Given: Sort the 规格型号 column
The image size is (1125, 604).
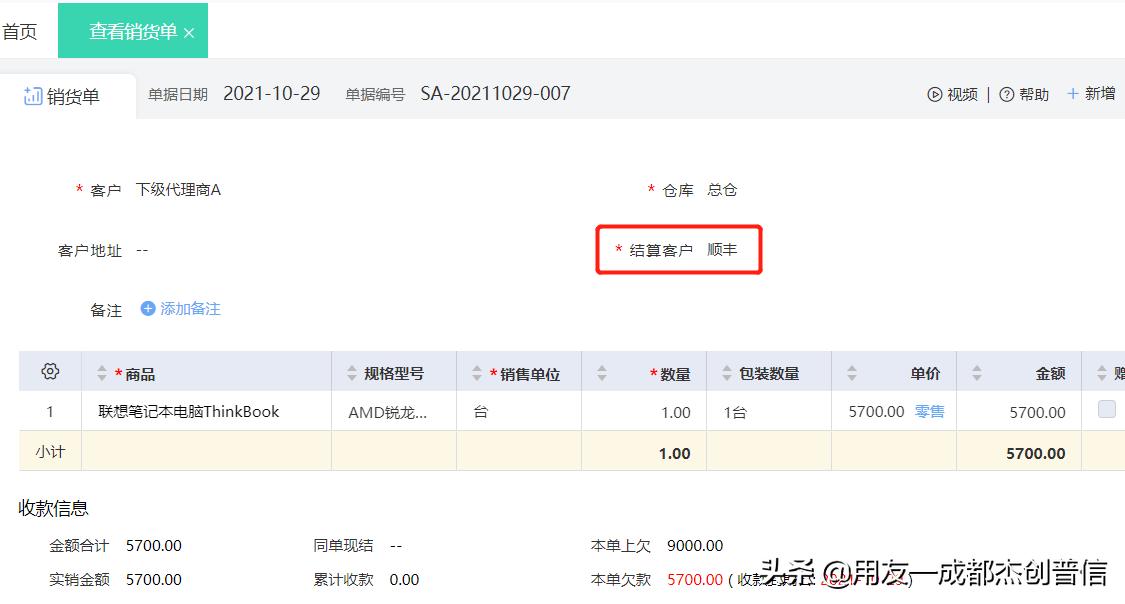Looking at the screenshot, I should [x=351, y=370].
